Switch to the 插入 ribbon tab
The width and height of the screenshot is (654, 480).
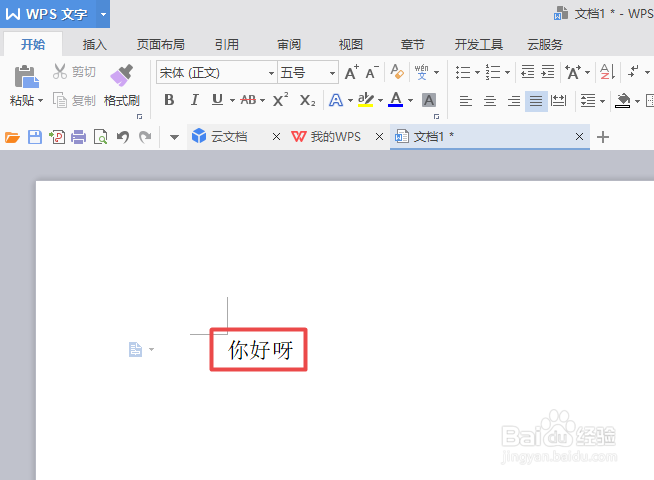coord(95,44)
